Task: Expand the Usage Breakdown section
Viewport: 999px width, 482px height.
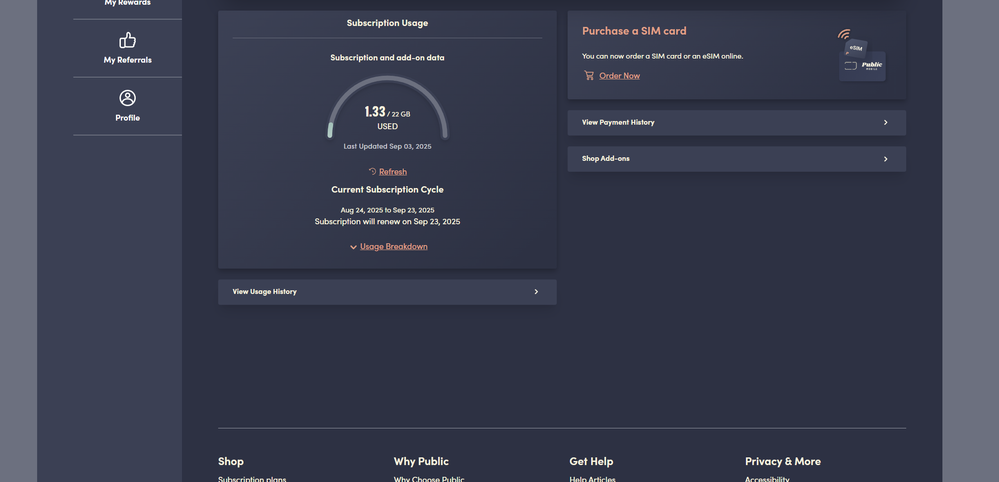Action: point(393,246)
